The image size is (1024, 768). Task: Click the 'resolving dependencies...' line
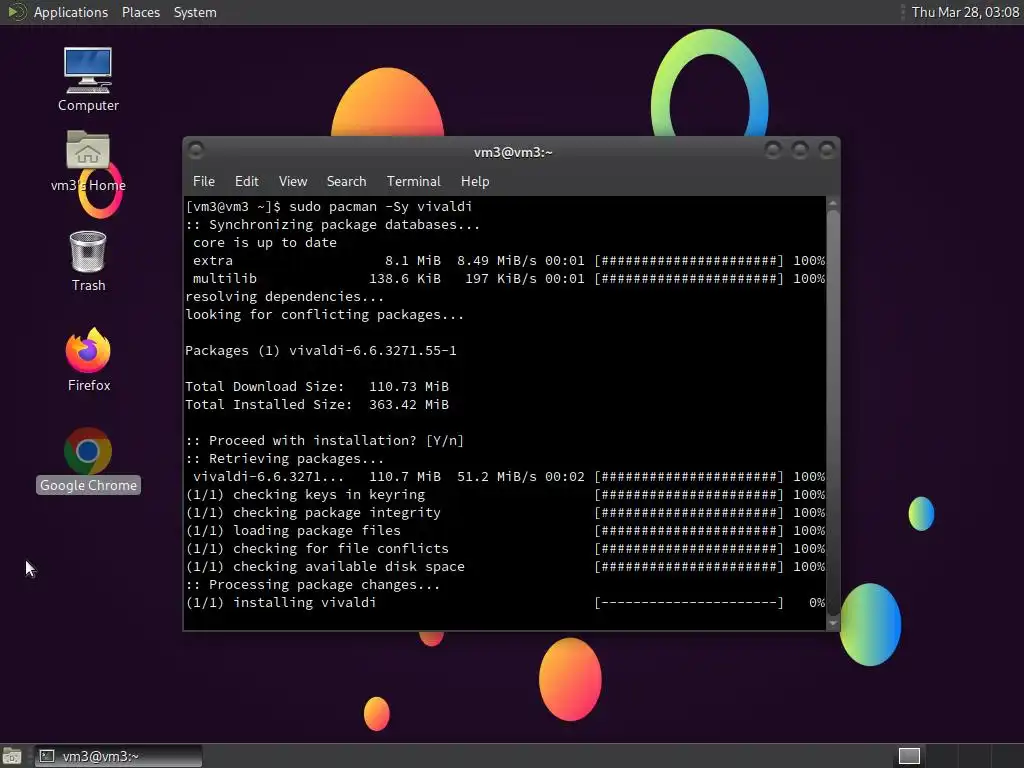(x=285, y=296)
